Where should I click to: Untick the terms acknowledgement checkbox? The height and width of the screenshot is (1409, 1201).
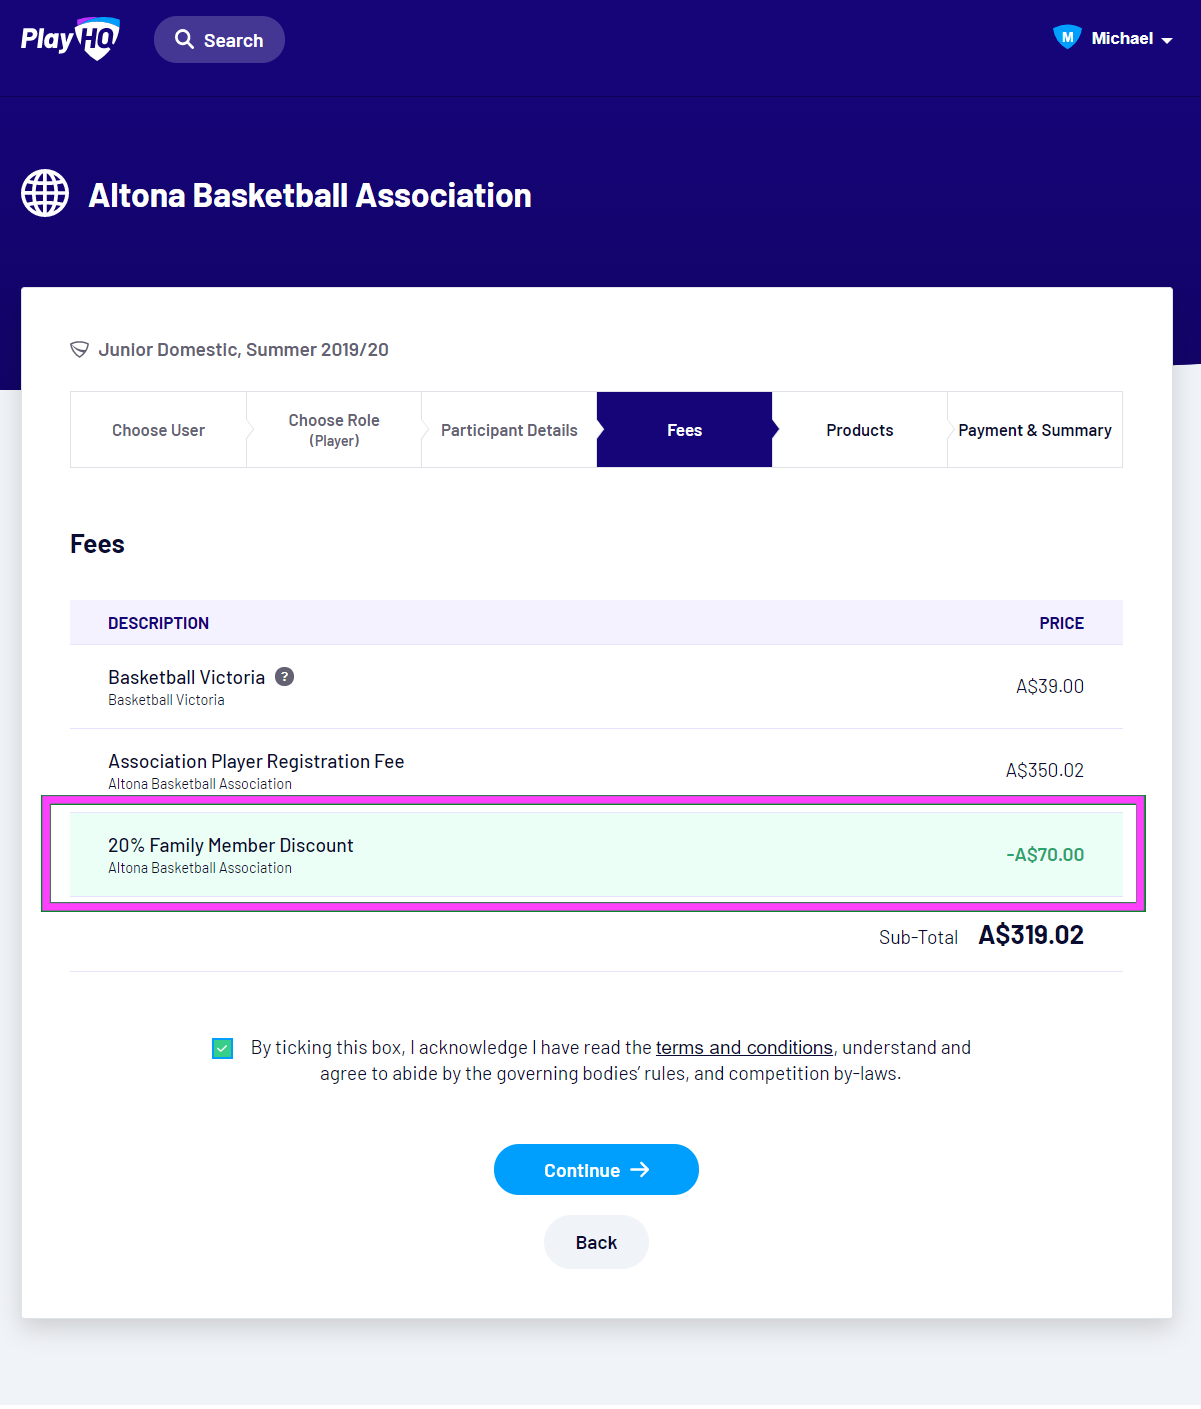coord(222,1048)
